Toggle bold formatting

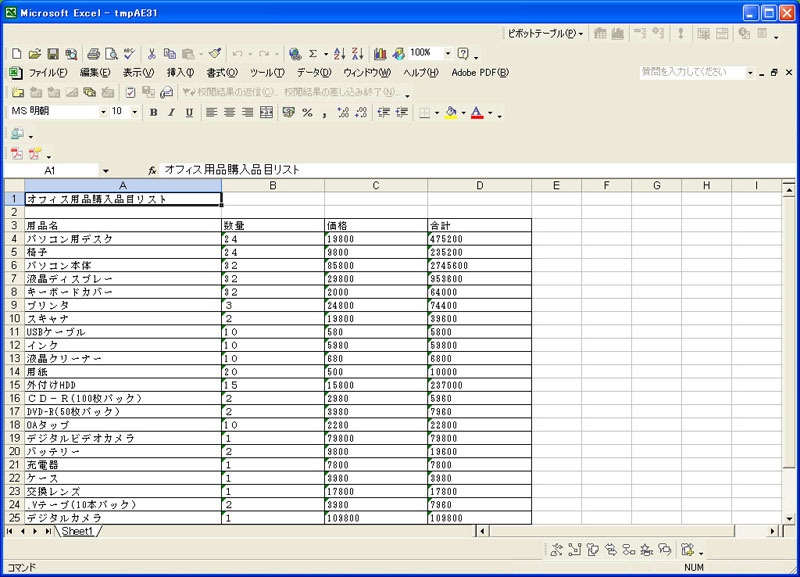pos(153,112)
